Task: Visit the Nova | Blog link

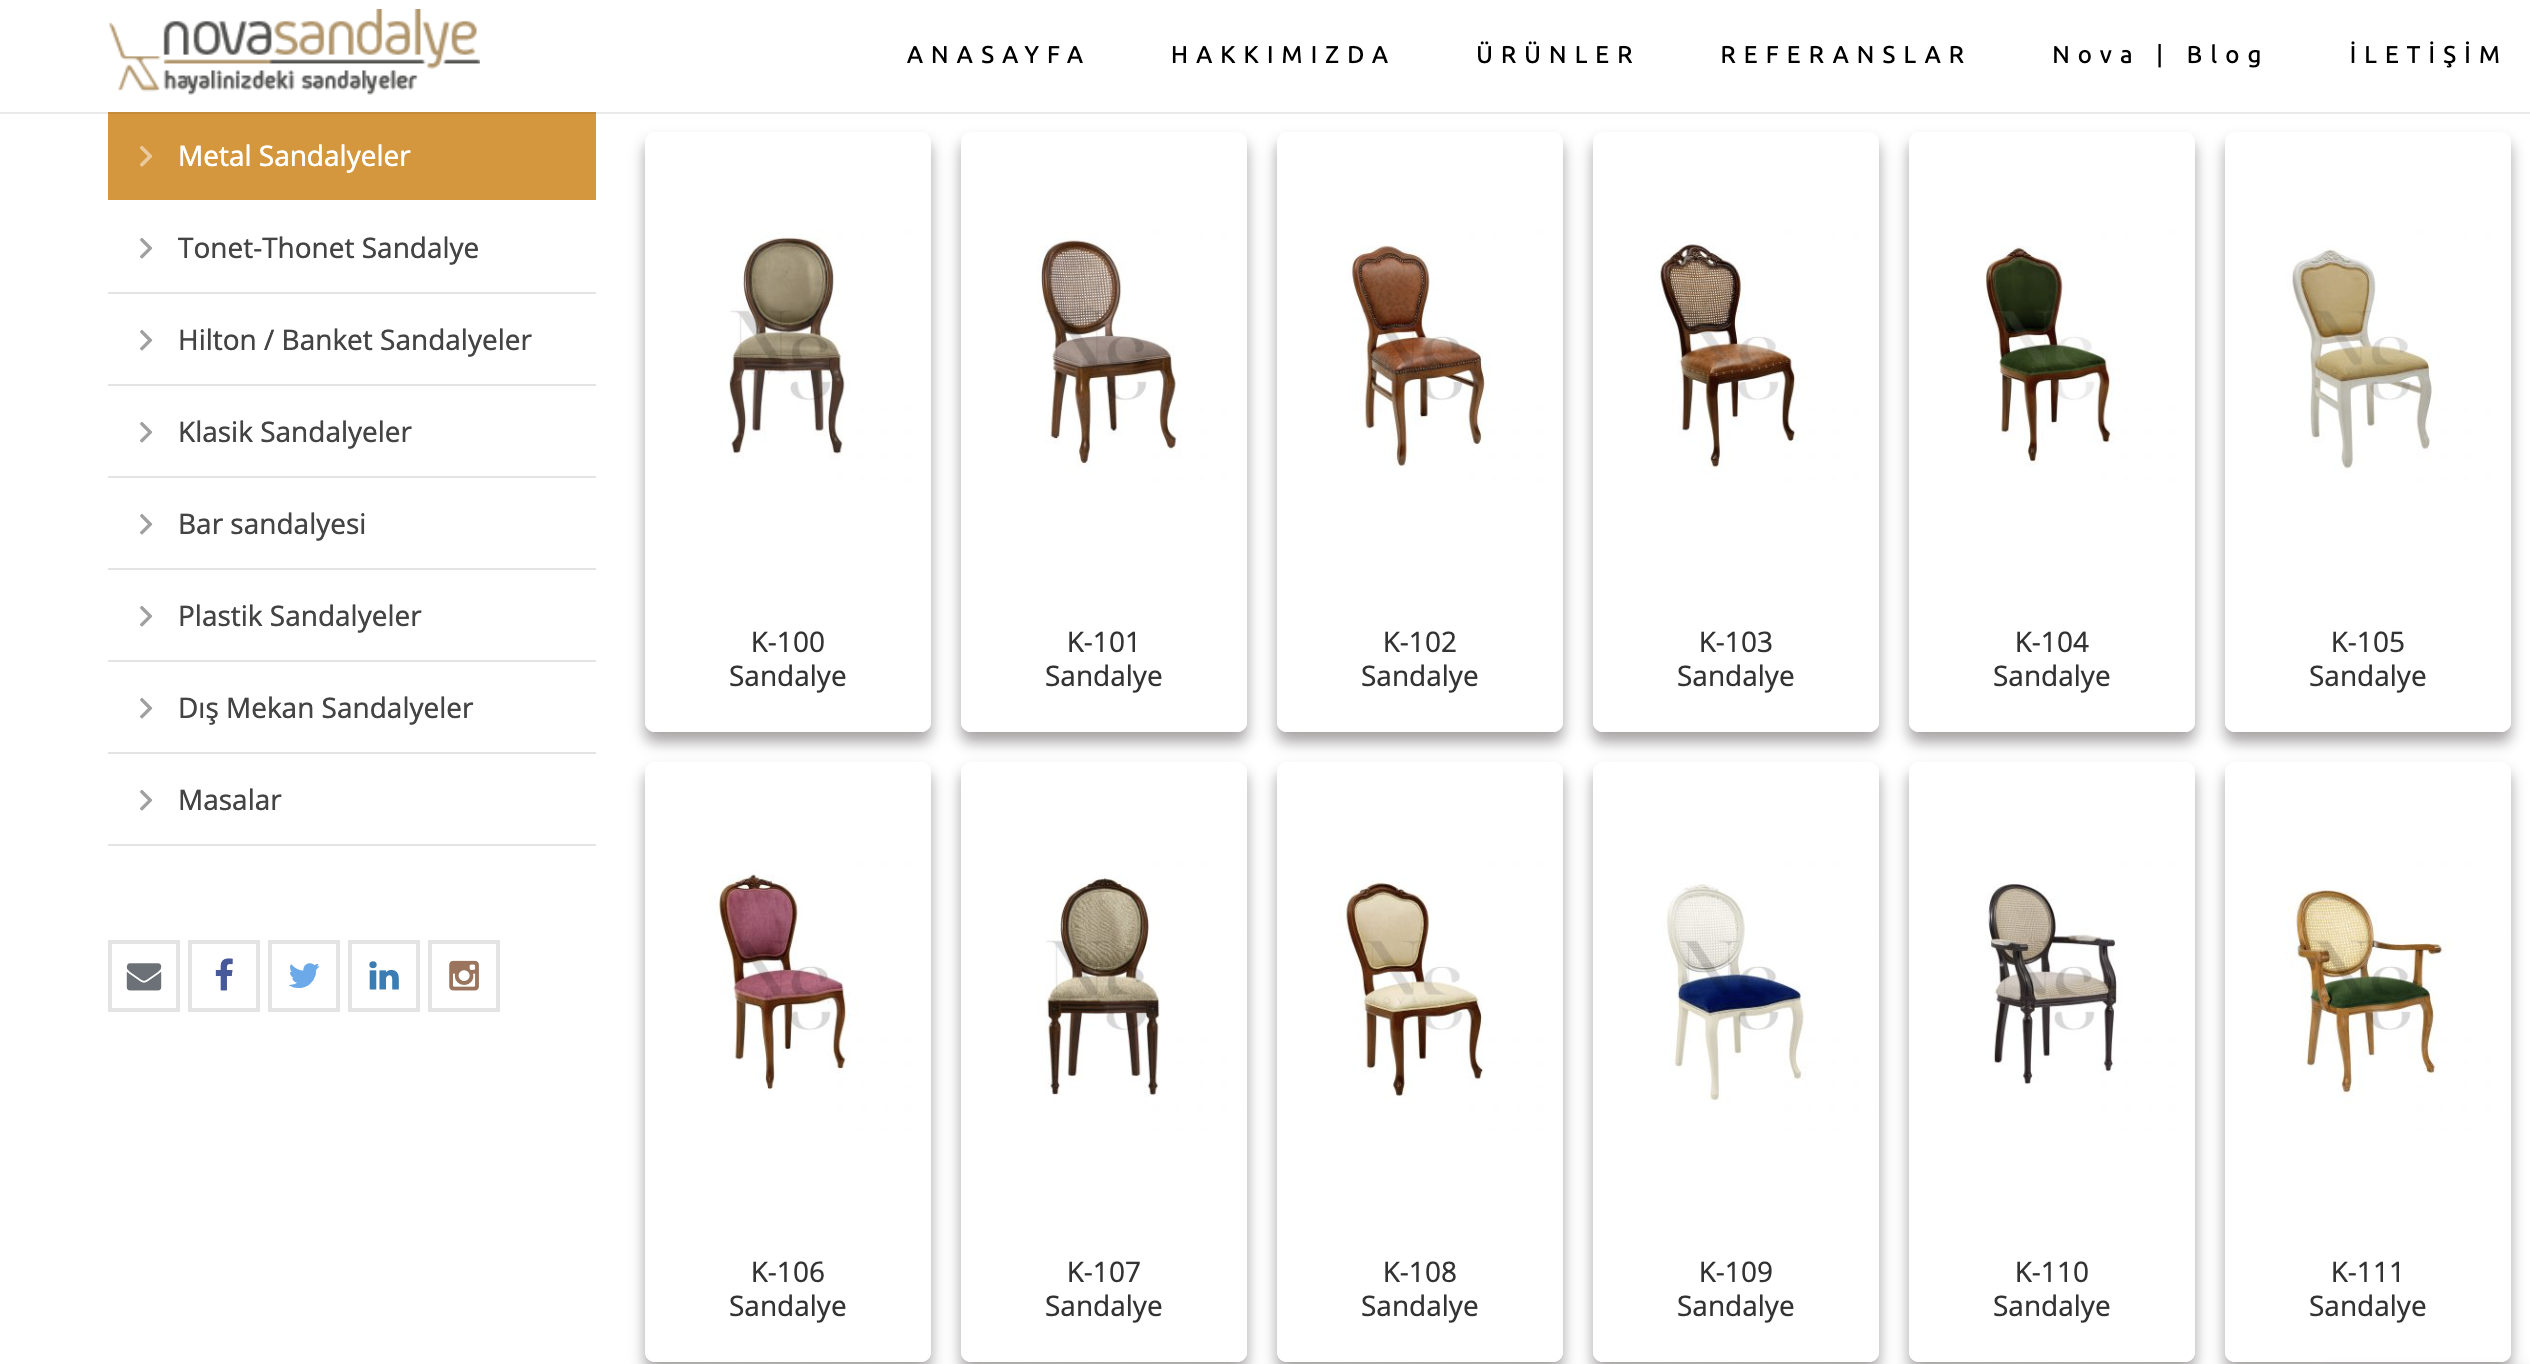Action: pyautogui.click(x=2159, y=55)
